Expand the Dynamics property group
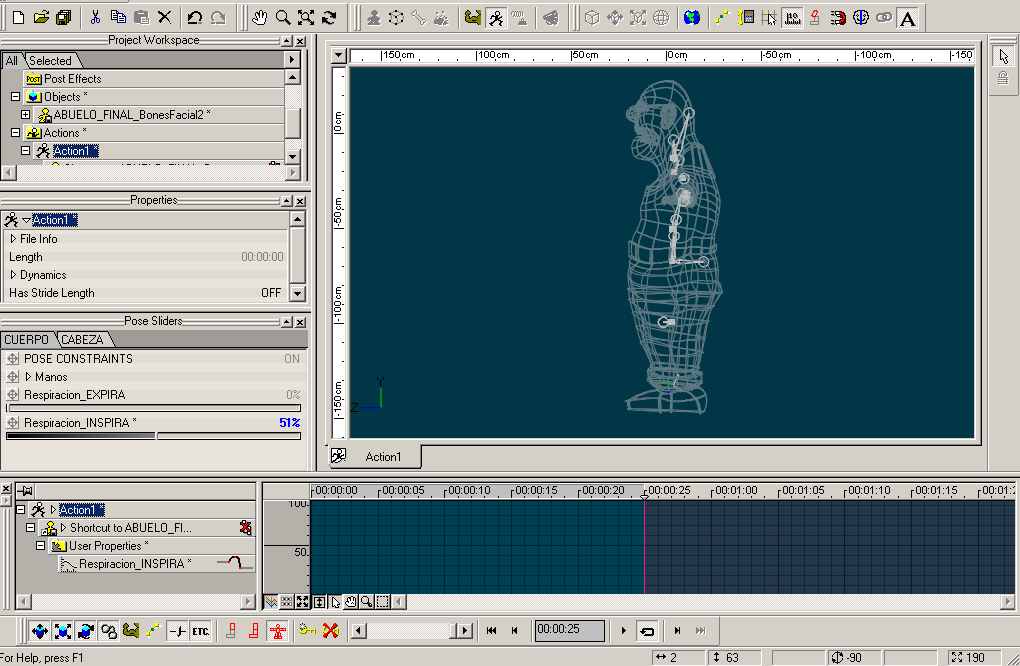 [13, 275]
